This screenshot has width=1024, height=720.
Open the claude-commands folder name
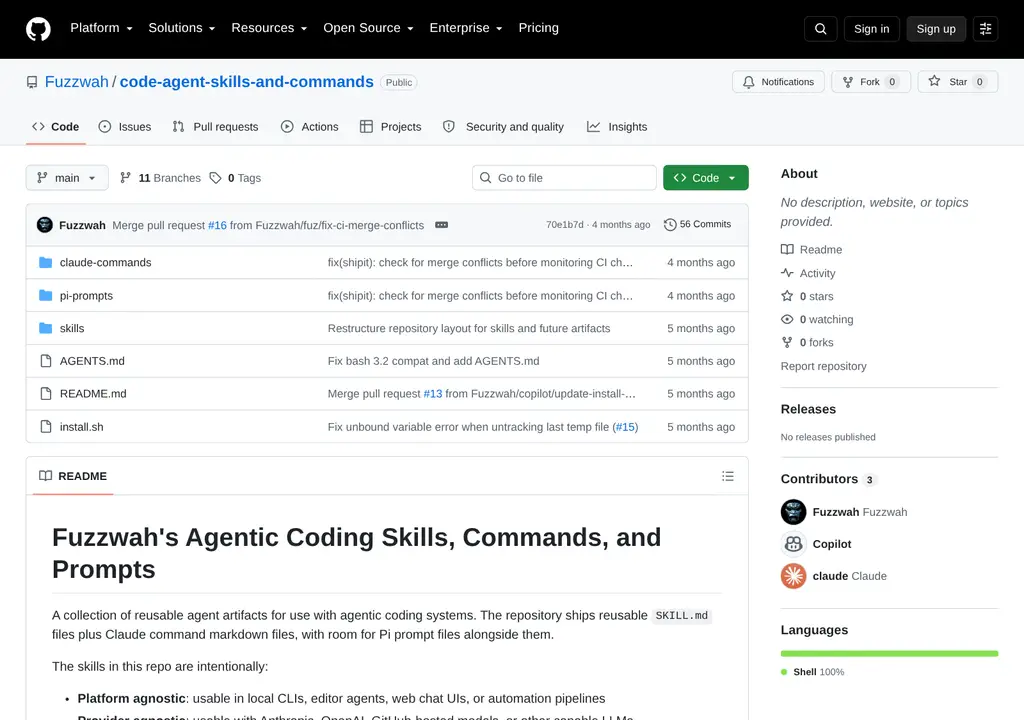(105, 263)
